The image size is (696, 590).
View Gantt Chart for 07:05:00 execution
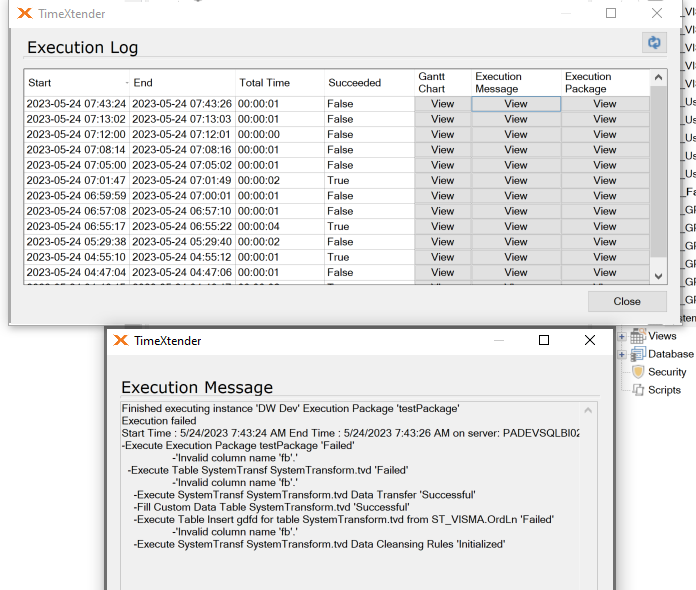pyautogui.click(x=443, y=165)
